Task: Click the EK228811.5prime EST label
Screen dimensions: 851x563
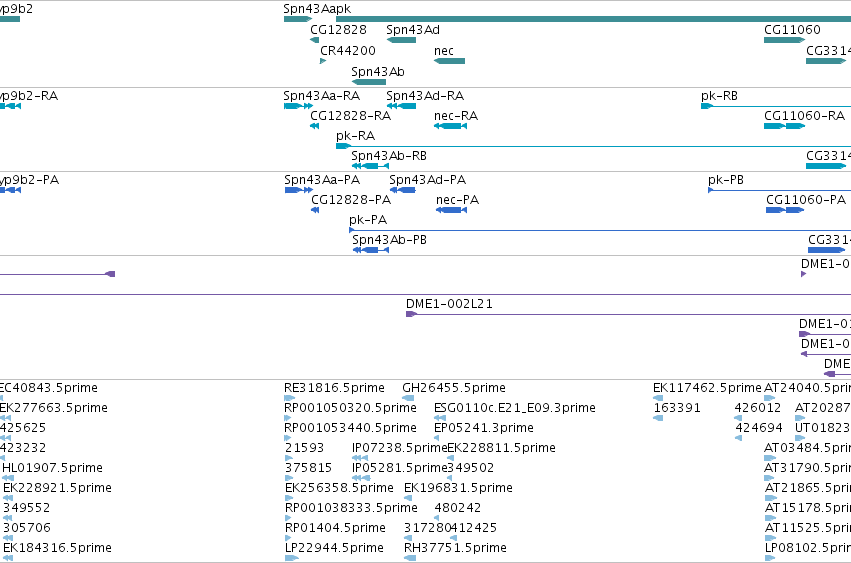Action: (501, 448)
